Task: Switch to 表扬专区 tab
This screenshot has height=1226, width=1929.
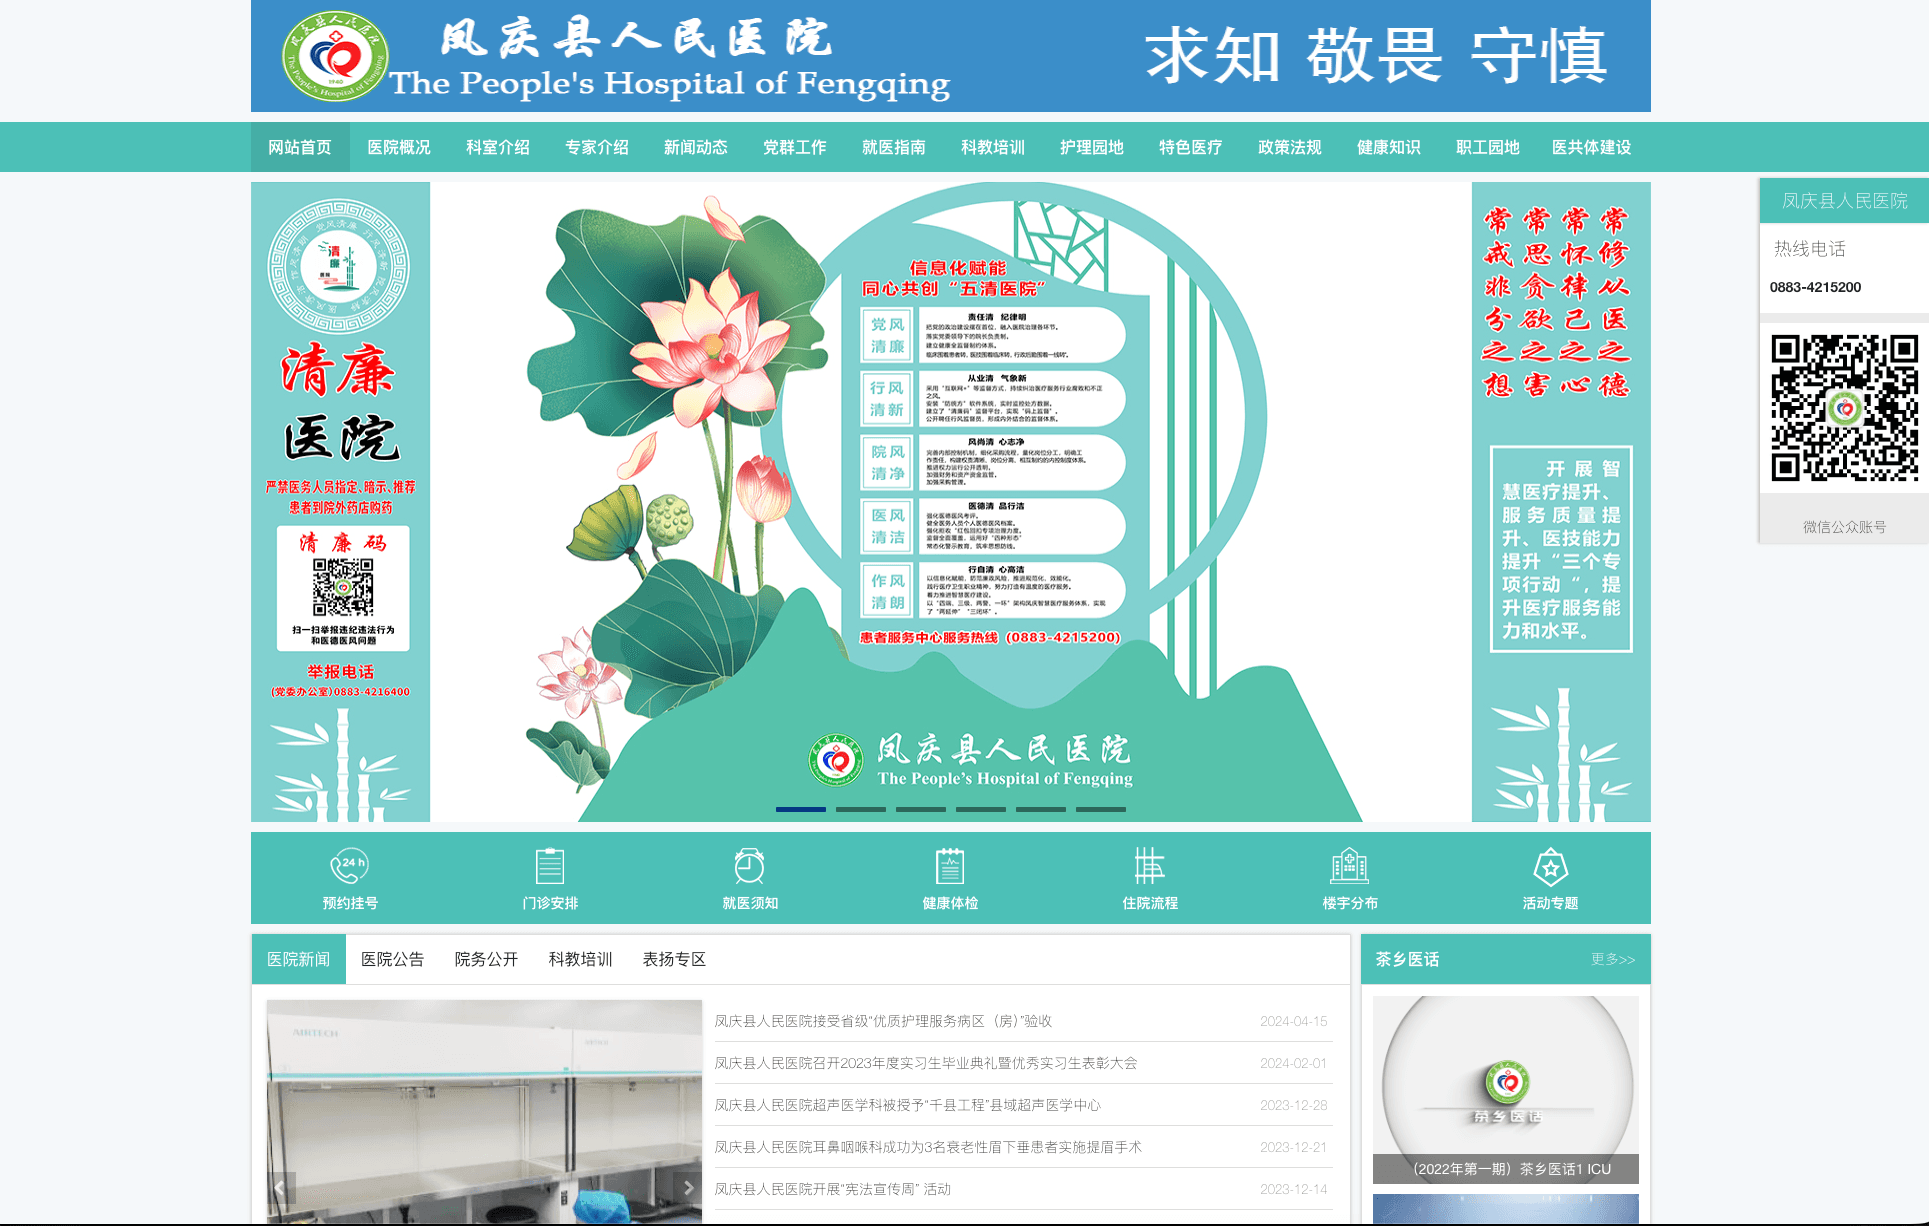Action: coord(675,959)
